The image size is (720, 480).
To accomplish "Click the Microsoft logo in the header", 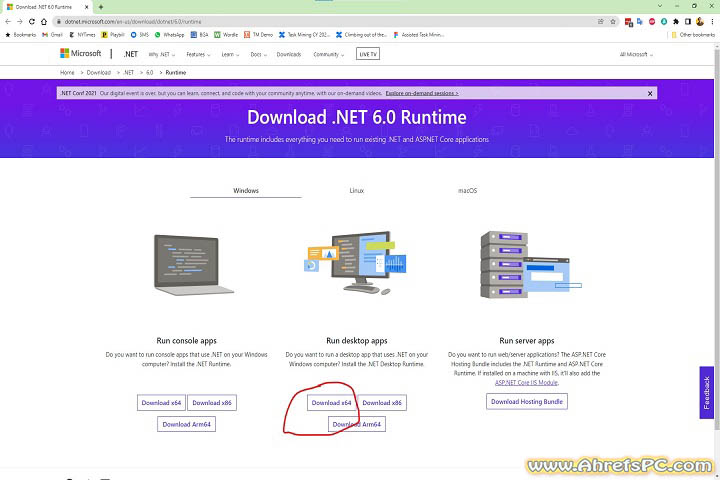I will click(80, 53).
